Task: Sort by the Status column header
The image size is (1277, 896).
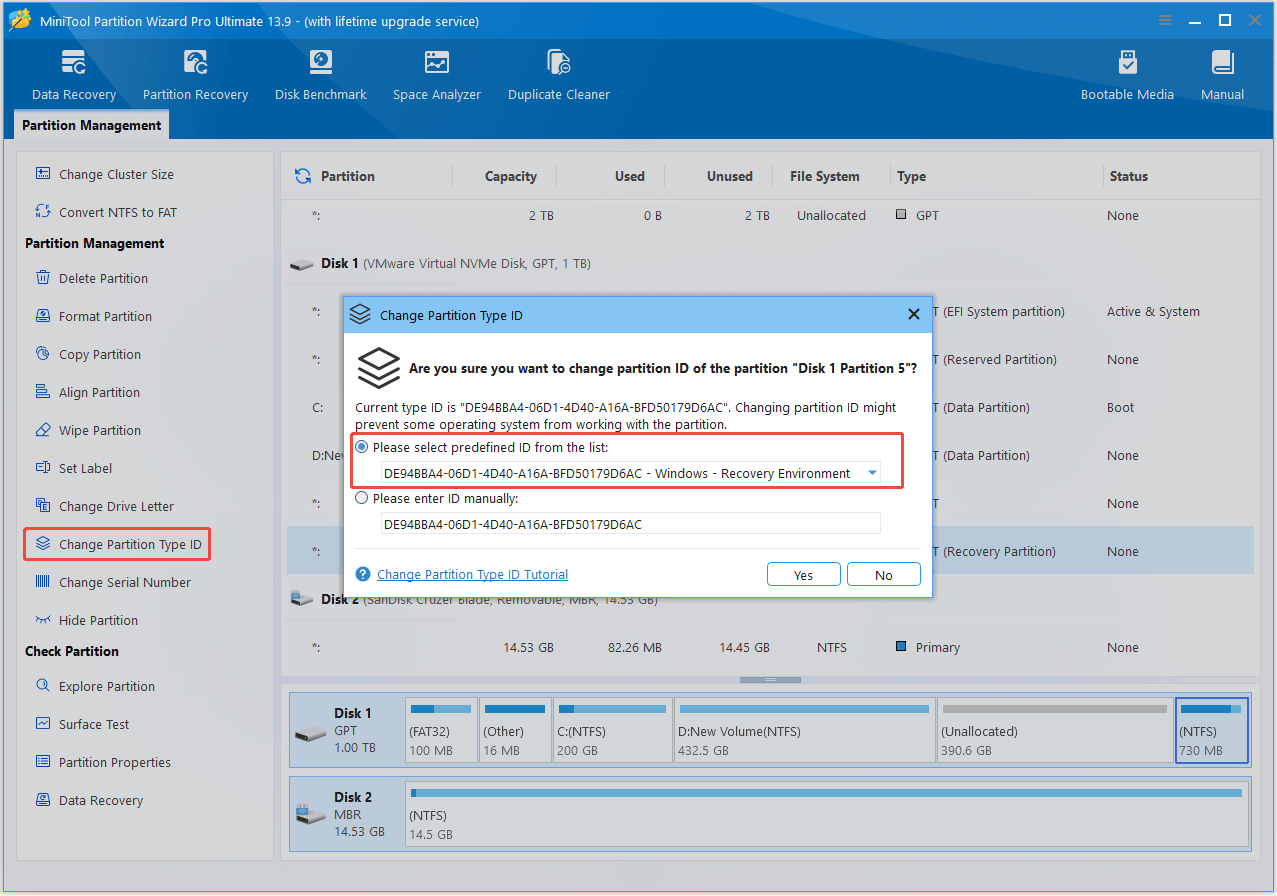Action: click(1128, 176)
